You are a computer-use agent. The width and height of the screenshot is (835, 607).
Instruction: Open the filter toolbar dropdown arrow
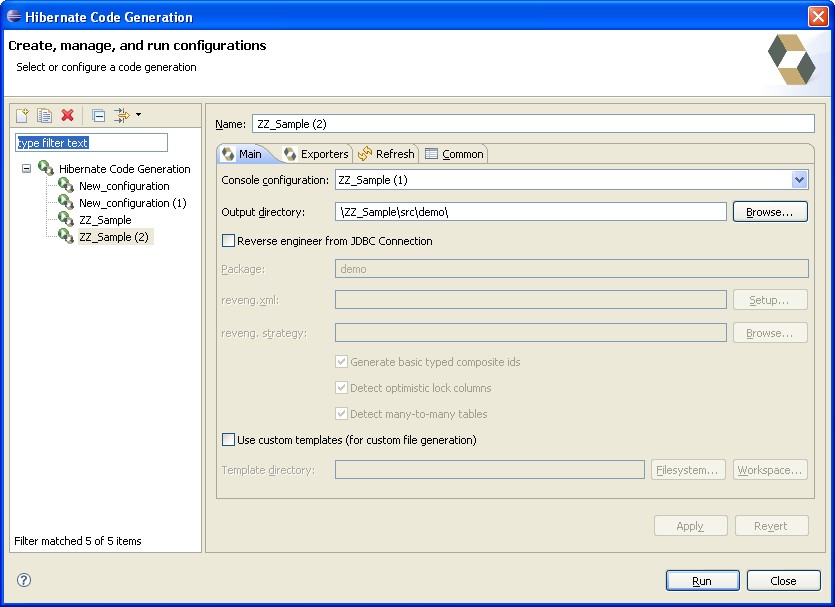pyautogui.click(x=138, y=115)
